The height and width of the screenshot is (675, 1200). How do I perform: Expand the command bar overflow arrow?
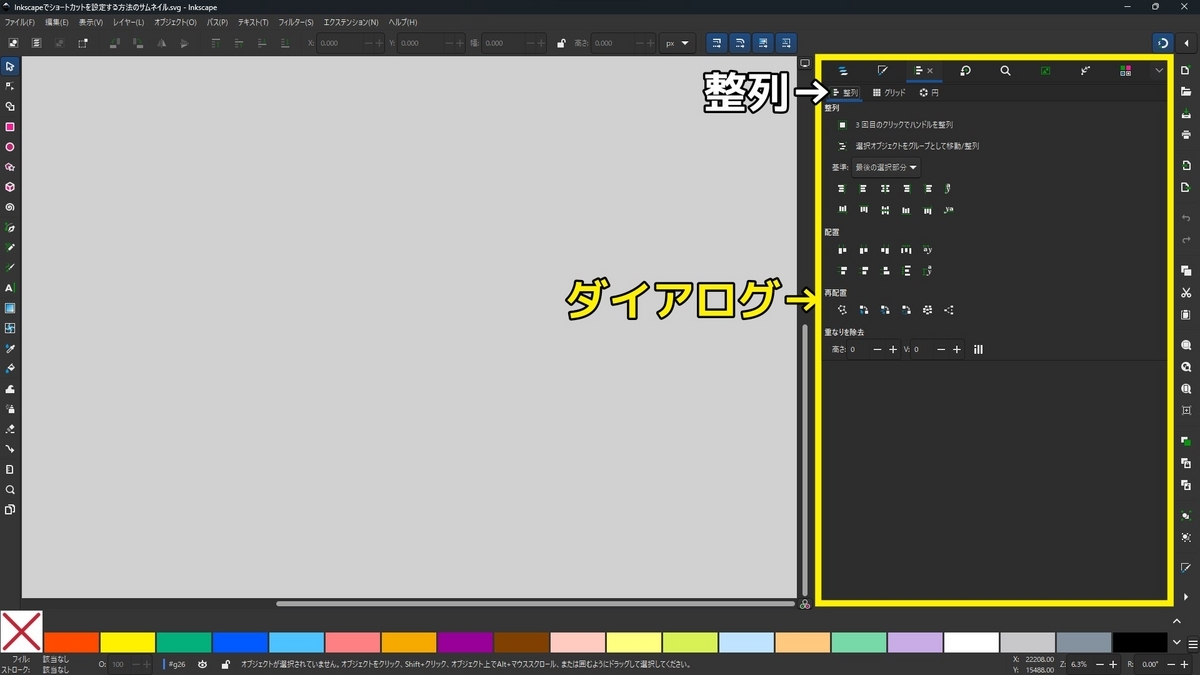click(1186, 597)
